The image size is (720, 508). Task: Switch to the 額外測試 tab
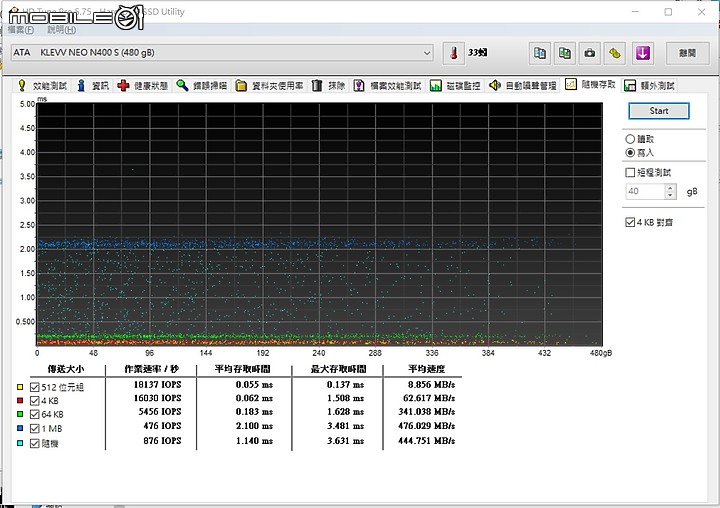click(649, 85)
